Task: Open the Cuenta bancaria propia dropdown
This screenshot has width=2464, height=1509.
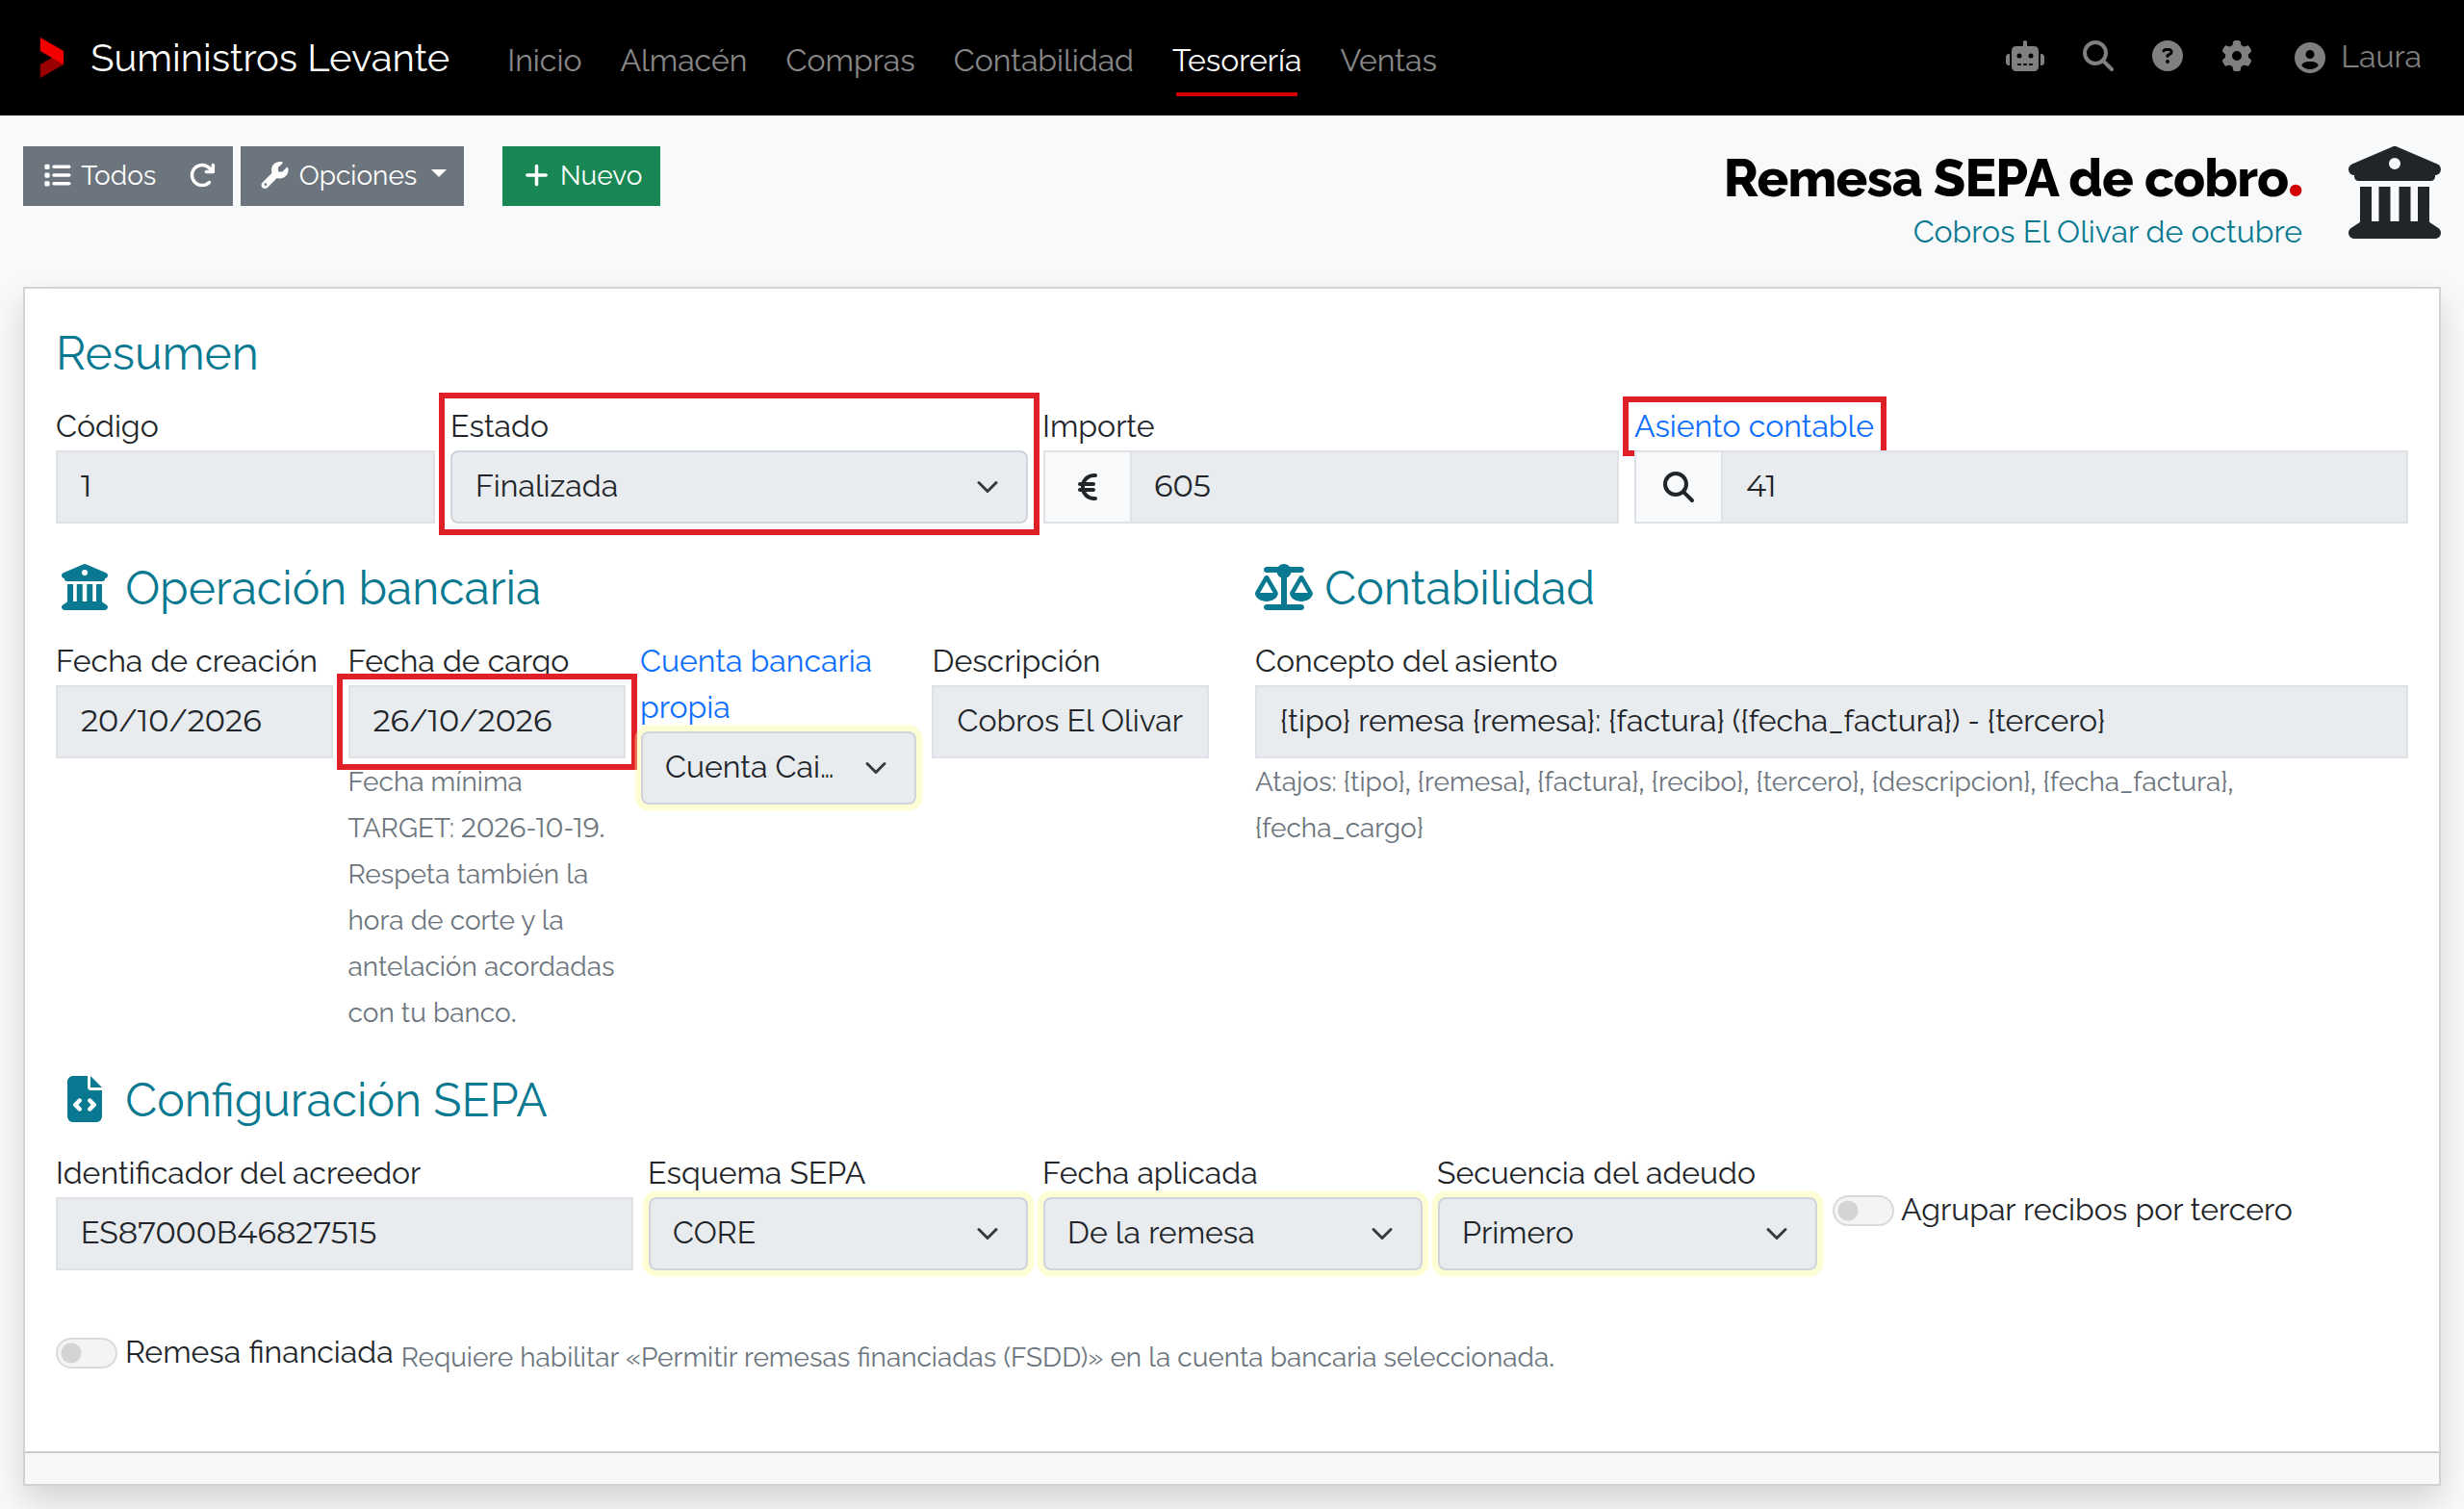Action: tap(778, 768)
